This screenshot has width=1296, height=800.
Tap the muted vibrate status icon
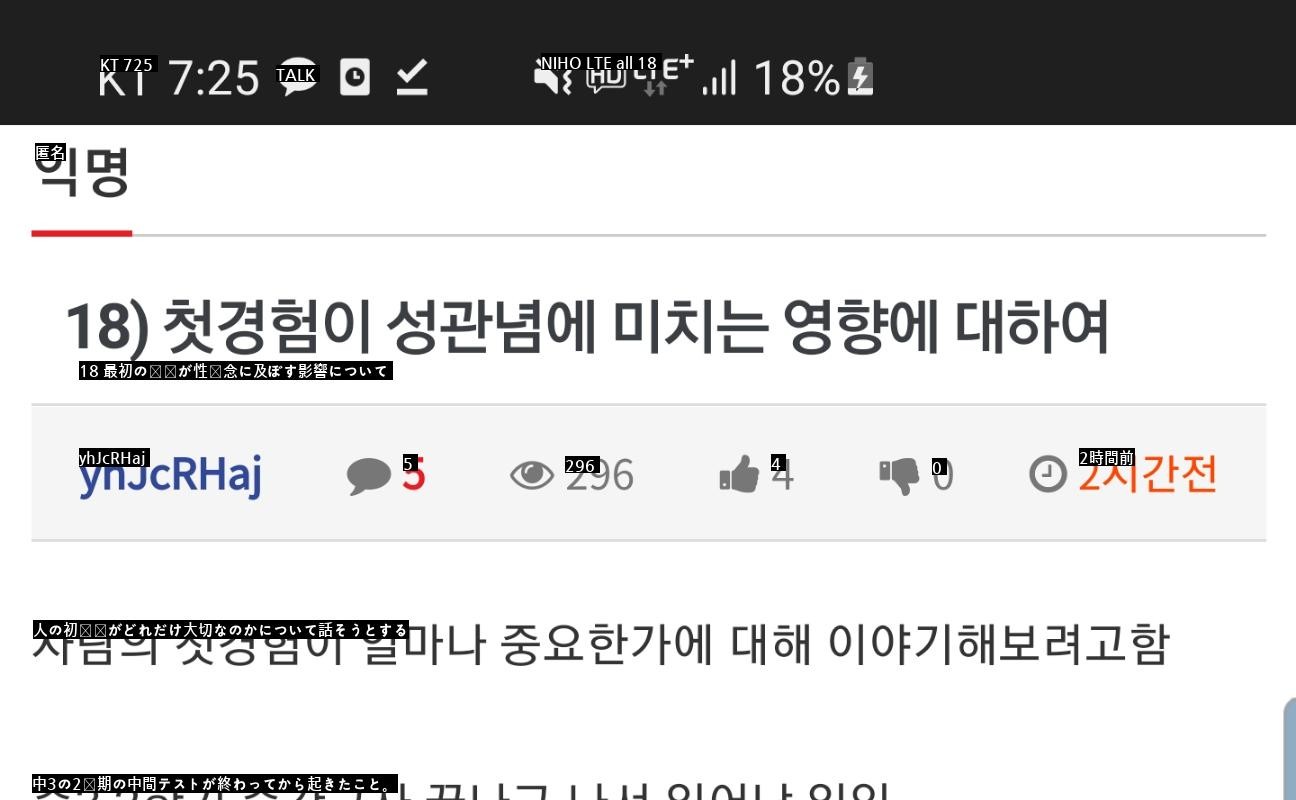pos(553,77)
